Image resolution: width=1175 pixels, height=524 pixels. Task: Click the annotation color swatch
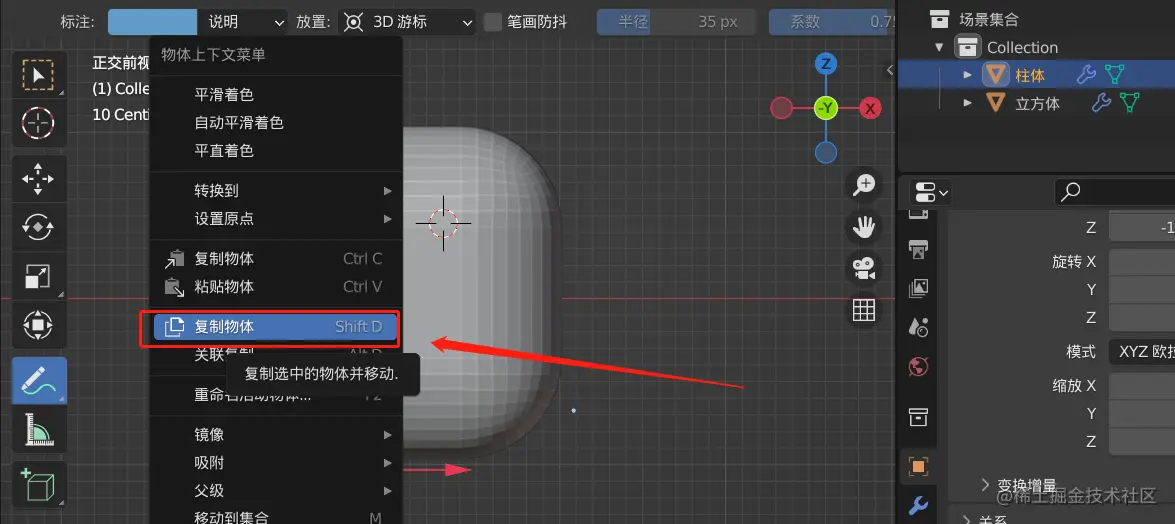[153, 22]
